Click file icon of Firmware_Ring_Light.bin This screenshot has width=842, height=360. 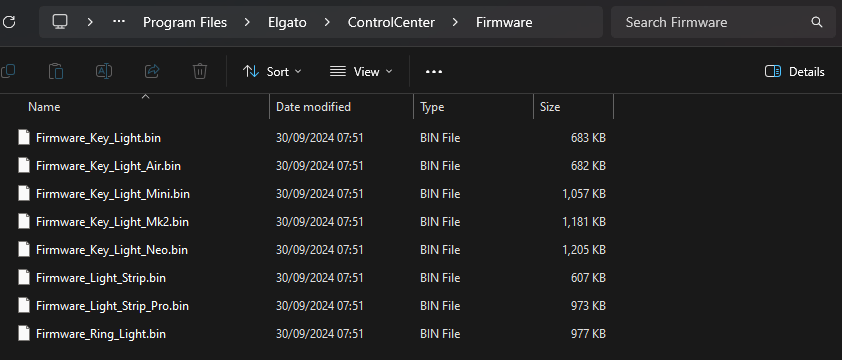24,333
